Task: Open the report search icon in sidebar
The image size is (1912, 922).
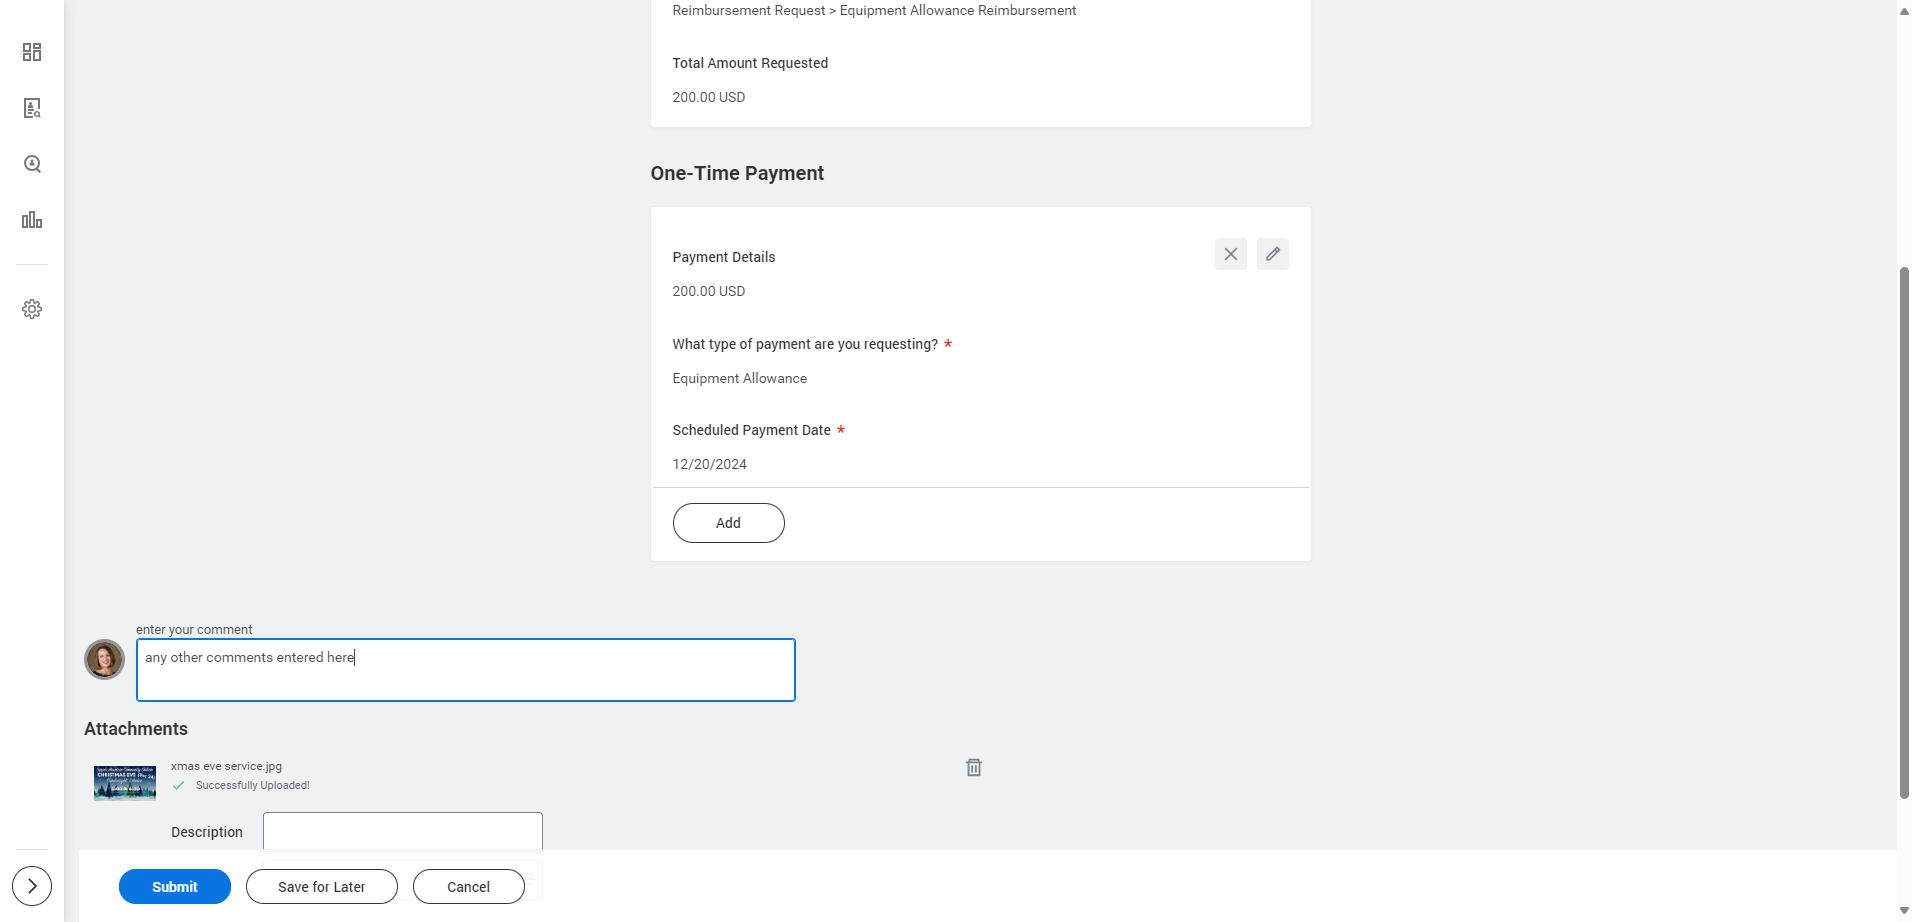Action: [x=32, y=108]
